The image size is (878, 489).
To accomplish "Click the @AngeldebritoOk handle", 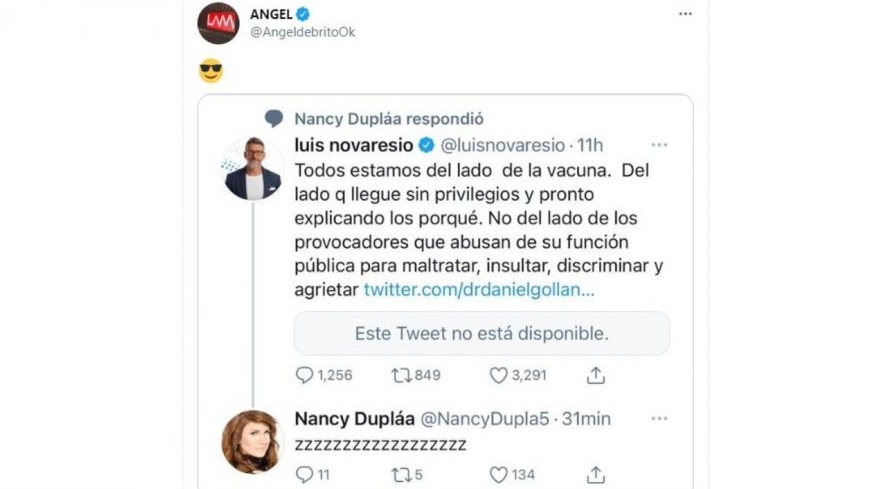I will [x=302, y=32].
